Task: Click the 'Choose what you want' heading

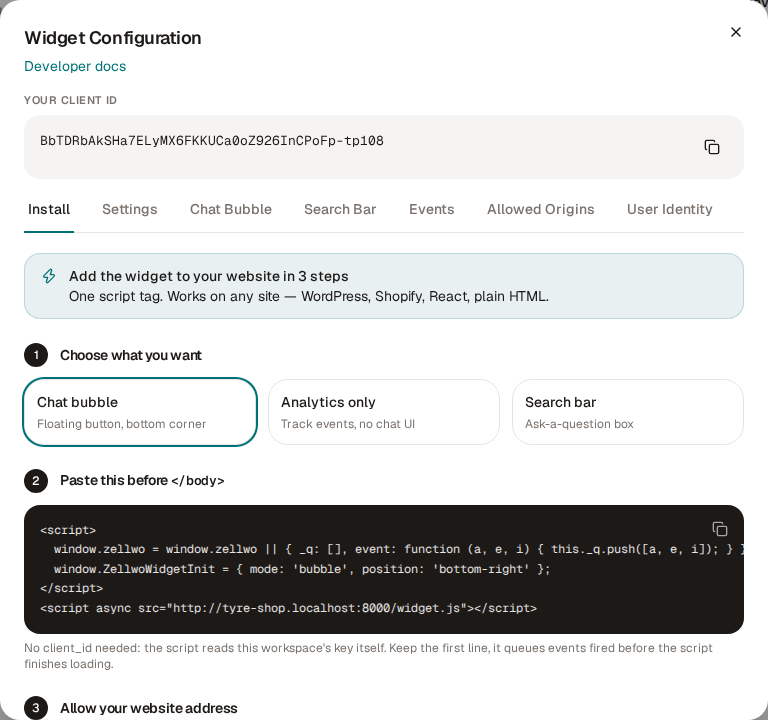Action: point(131,355)
